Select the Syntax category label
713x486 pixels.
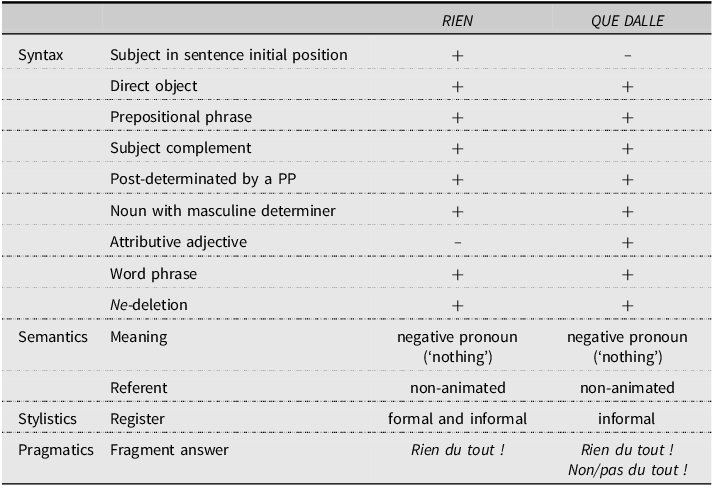pos(40,55)
